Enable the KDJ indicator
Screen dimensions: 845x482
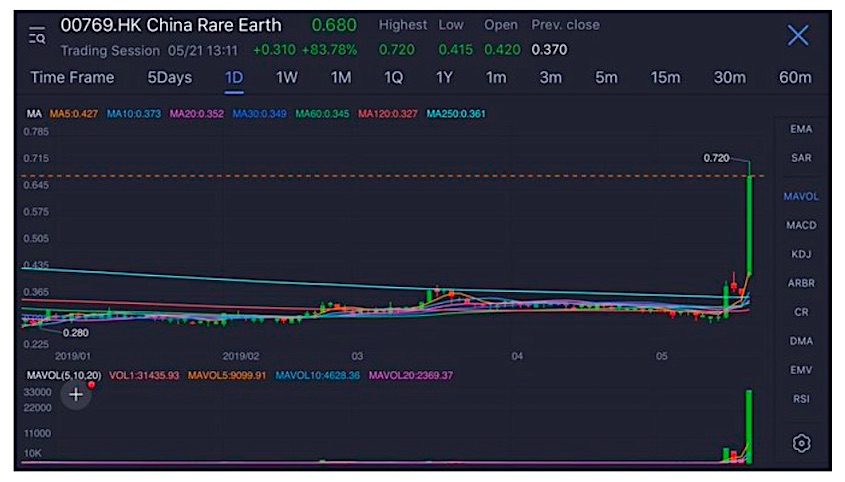[801, 254]
